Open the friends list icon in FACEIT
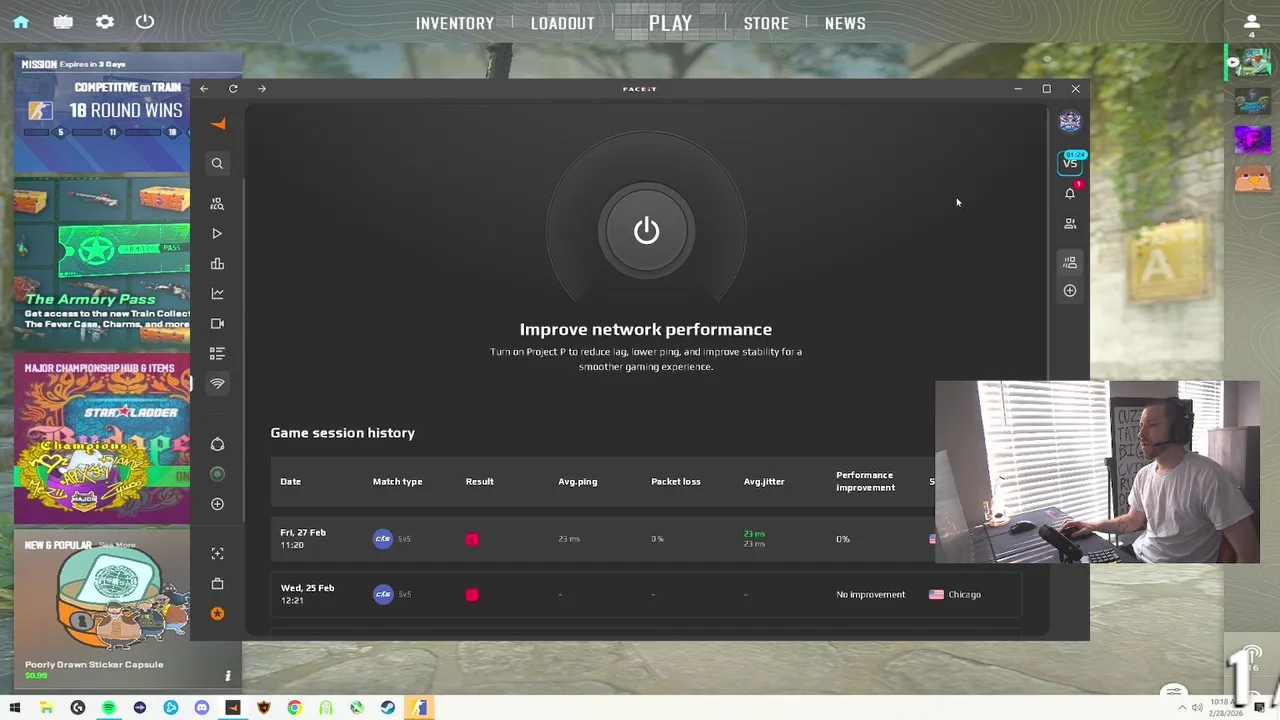Image resolution: width=1280 pixels, height=720 pixels. click(1070, 224)
